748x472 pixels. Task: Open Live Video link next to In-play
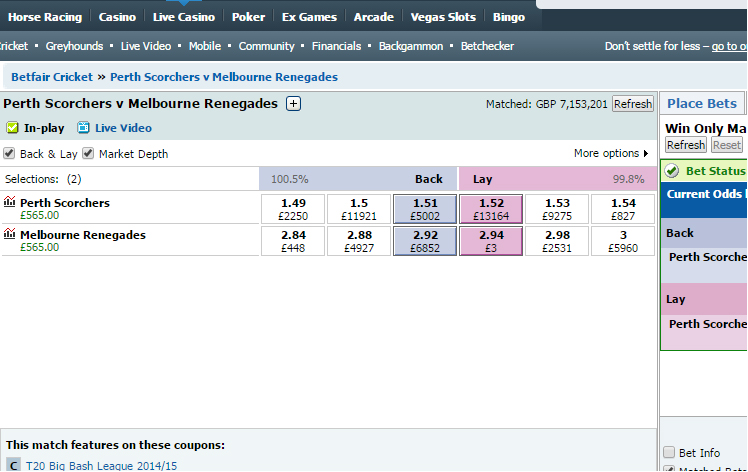pyautogui.click(x=123, y=128)
